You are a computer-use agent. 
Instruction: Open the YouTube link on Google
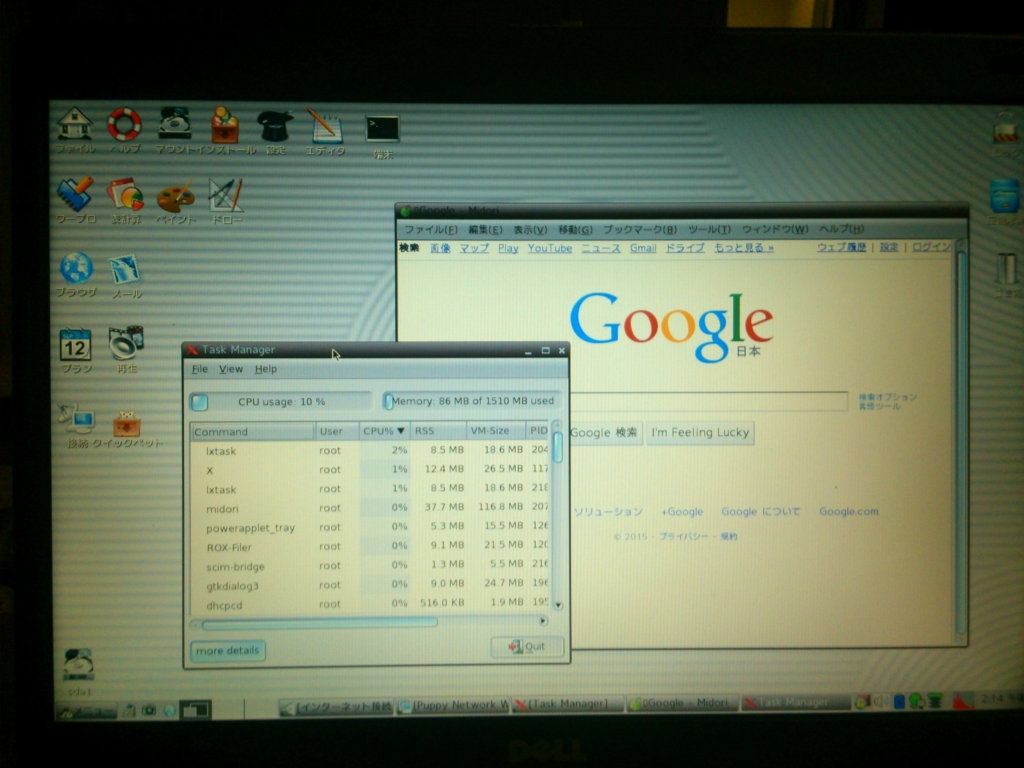click(550, 248)
